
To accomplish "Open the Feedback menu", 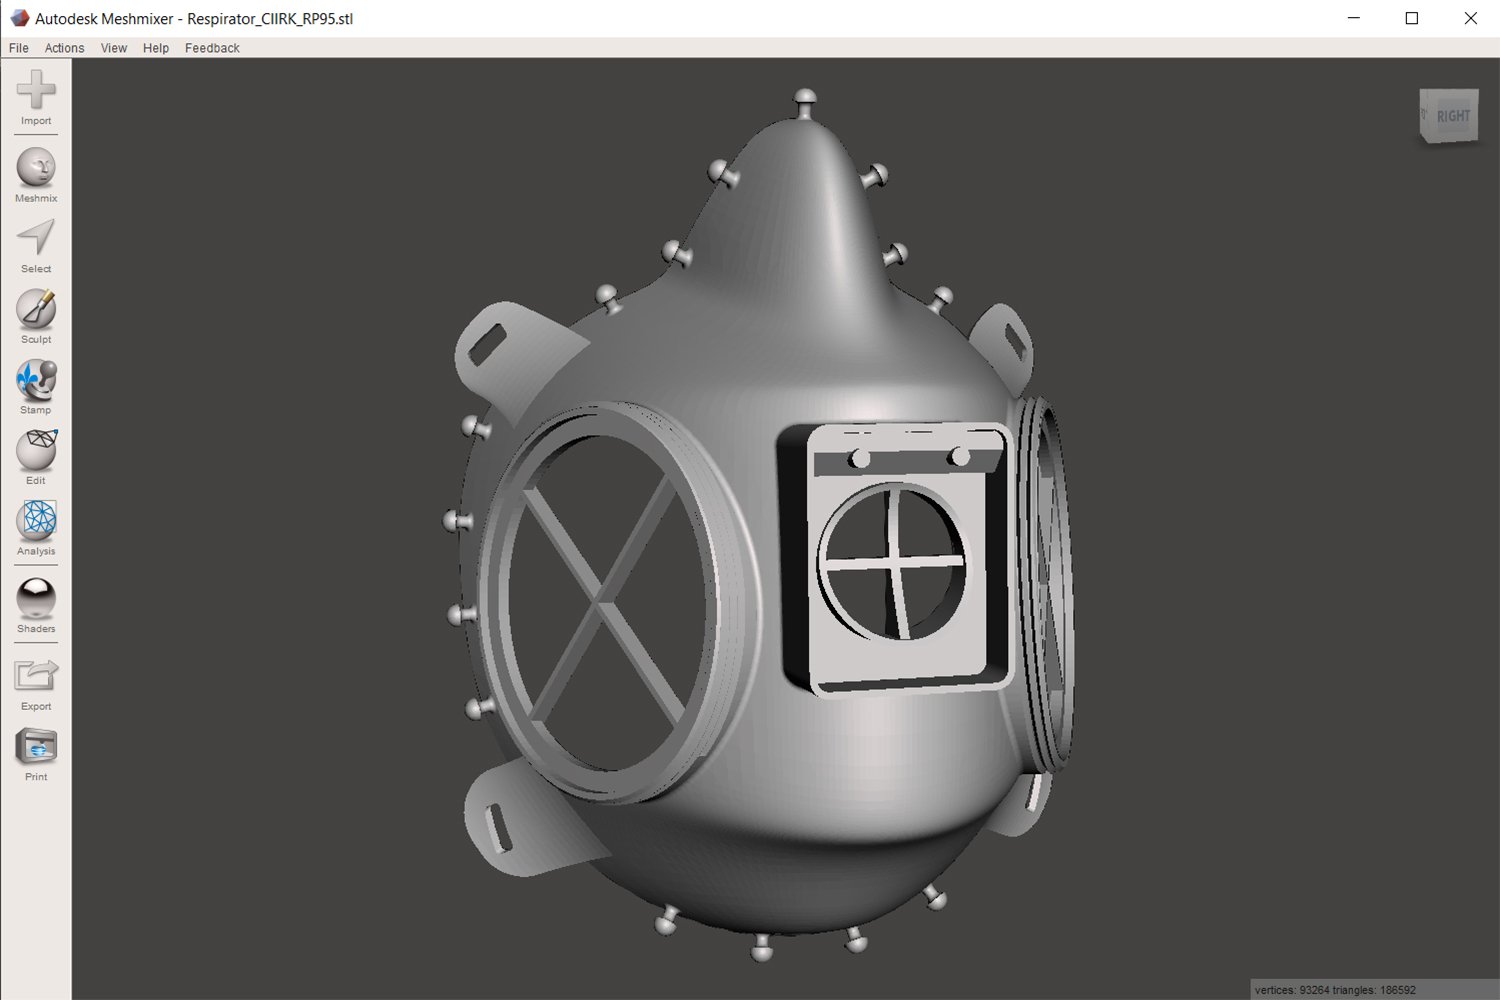I will 212,48.
